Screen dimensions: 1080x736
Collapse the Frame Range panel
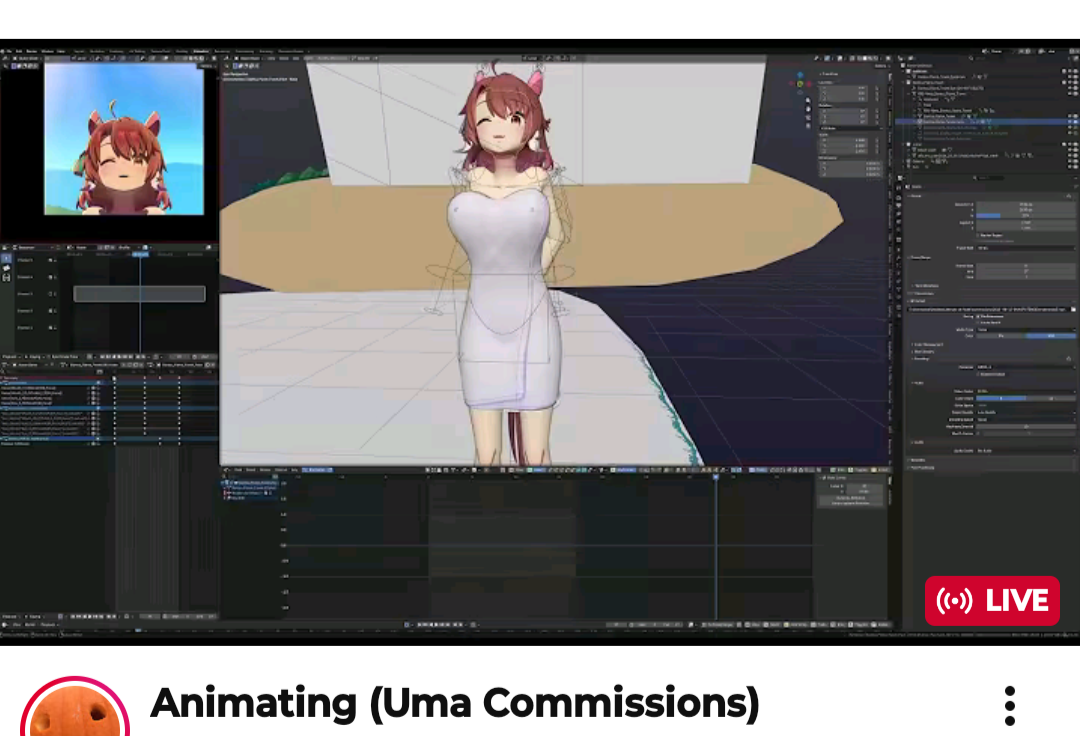(920, 257)
